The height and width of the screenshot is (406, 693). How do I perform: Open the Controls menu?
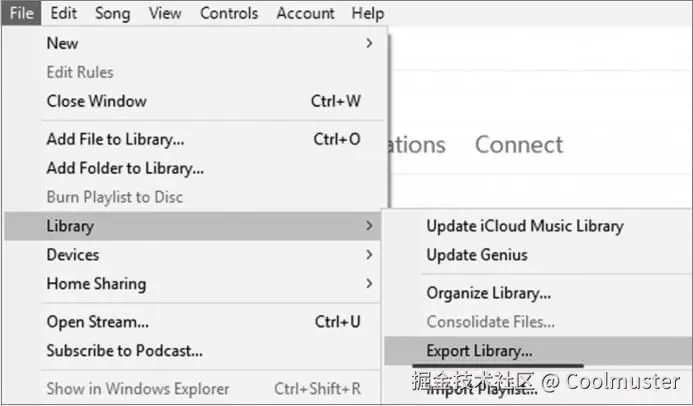click(x=229, y=13)
